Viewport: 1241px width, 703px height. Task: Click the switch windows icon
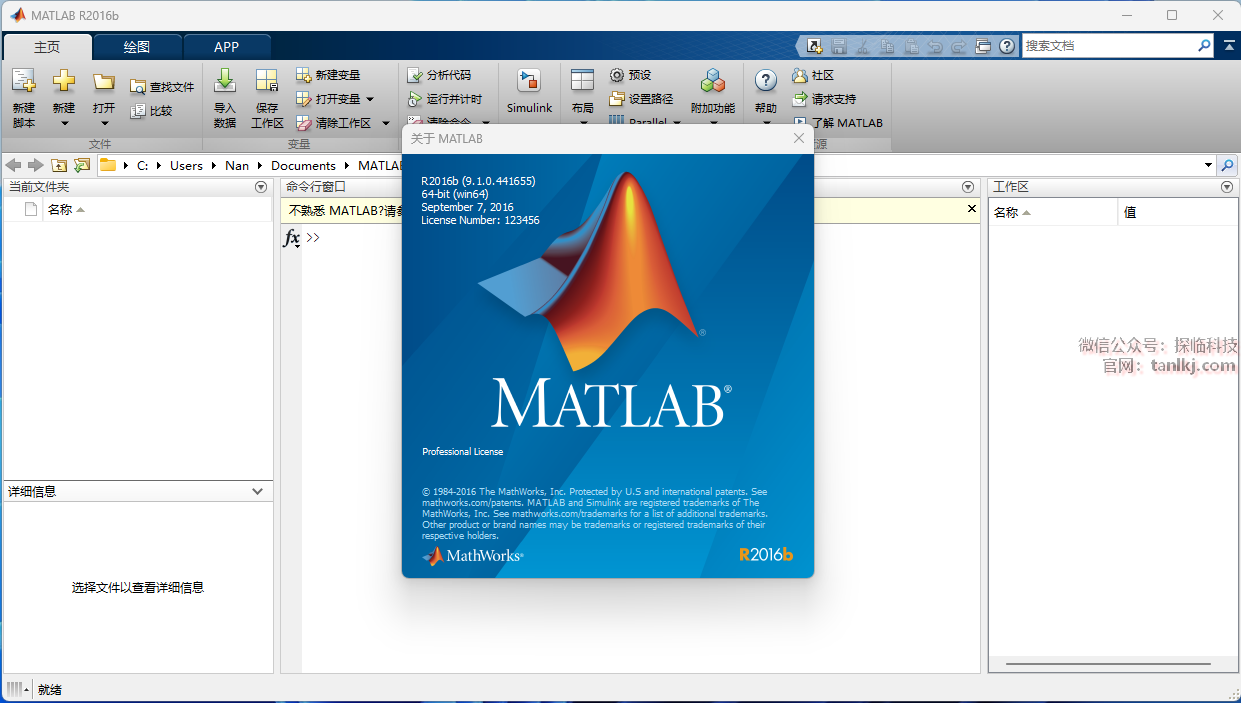982,46
